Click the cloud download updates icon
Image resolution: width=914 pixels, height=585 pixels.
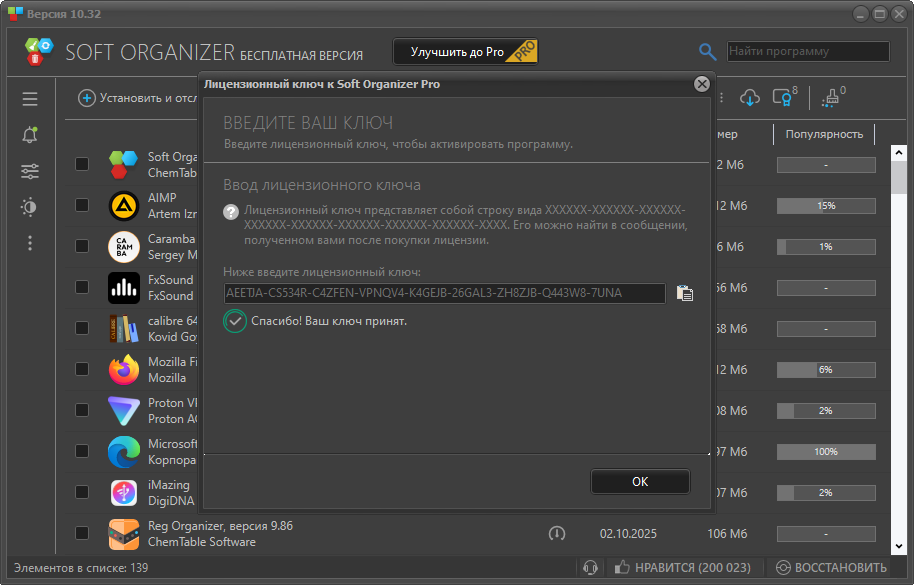tap(750, 98)
